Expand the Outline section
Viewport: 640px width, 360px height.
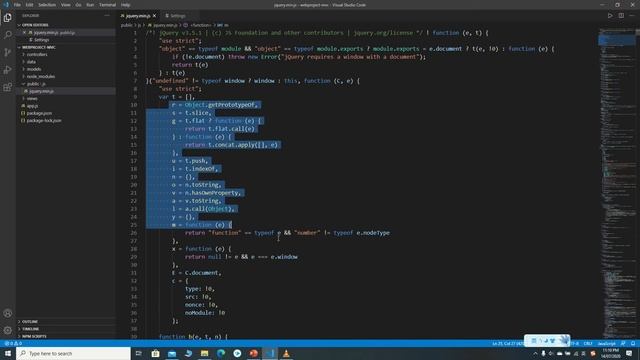pos(30,322)
